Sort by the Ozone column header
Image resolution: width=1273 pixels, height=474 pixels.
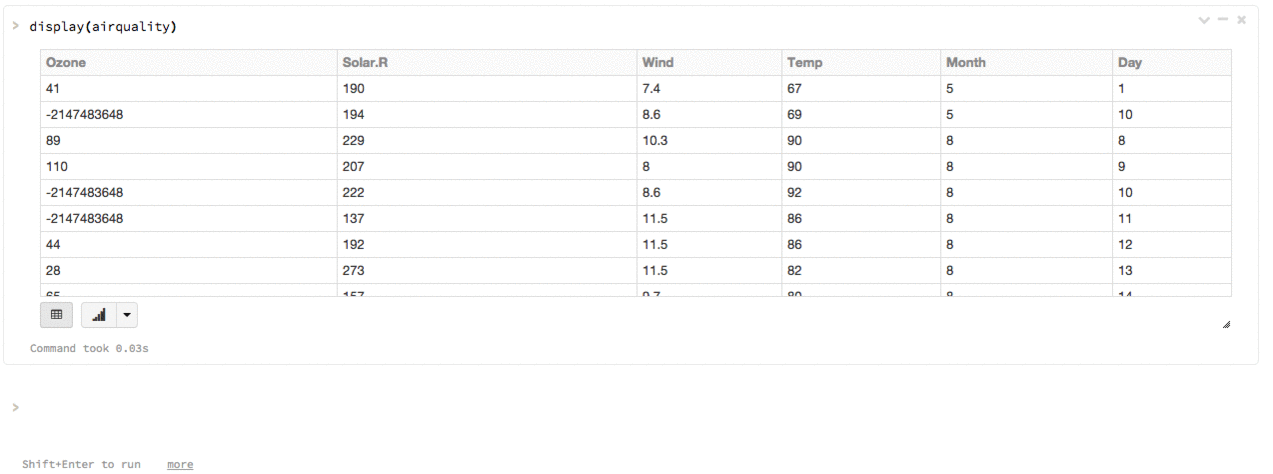66,62
